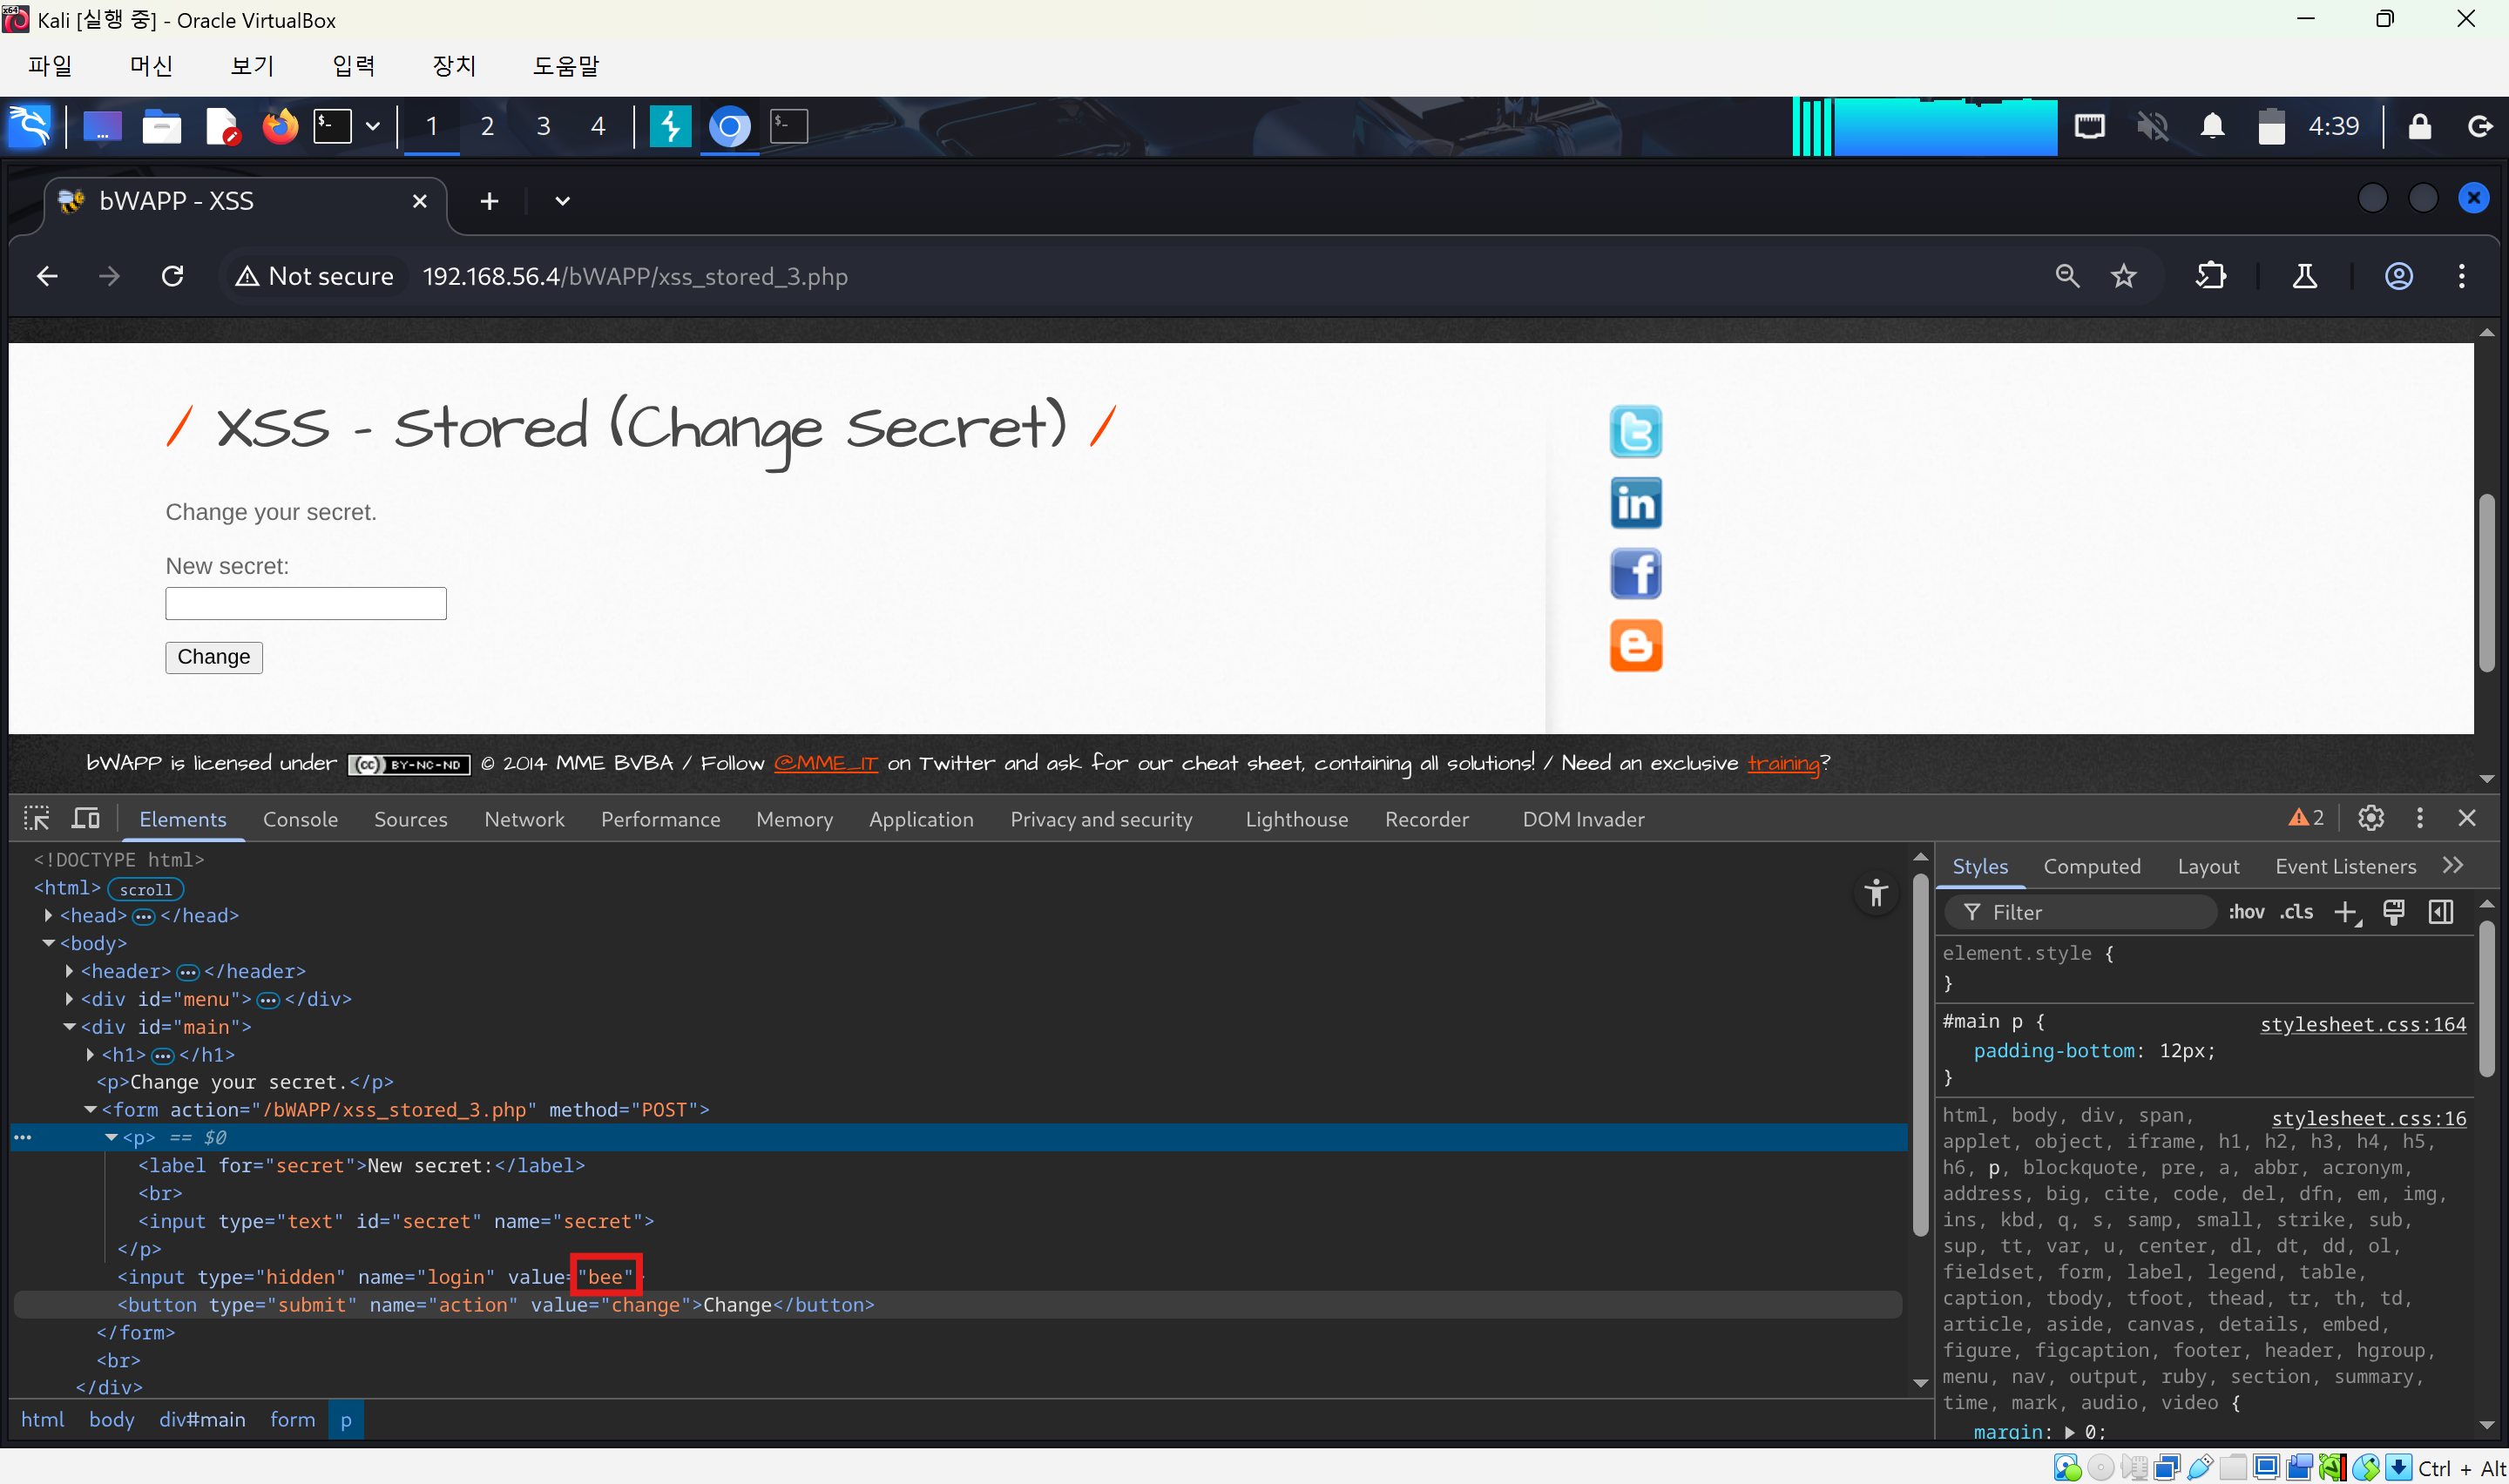Open the training link in footer

(1782, 763)
